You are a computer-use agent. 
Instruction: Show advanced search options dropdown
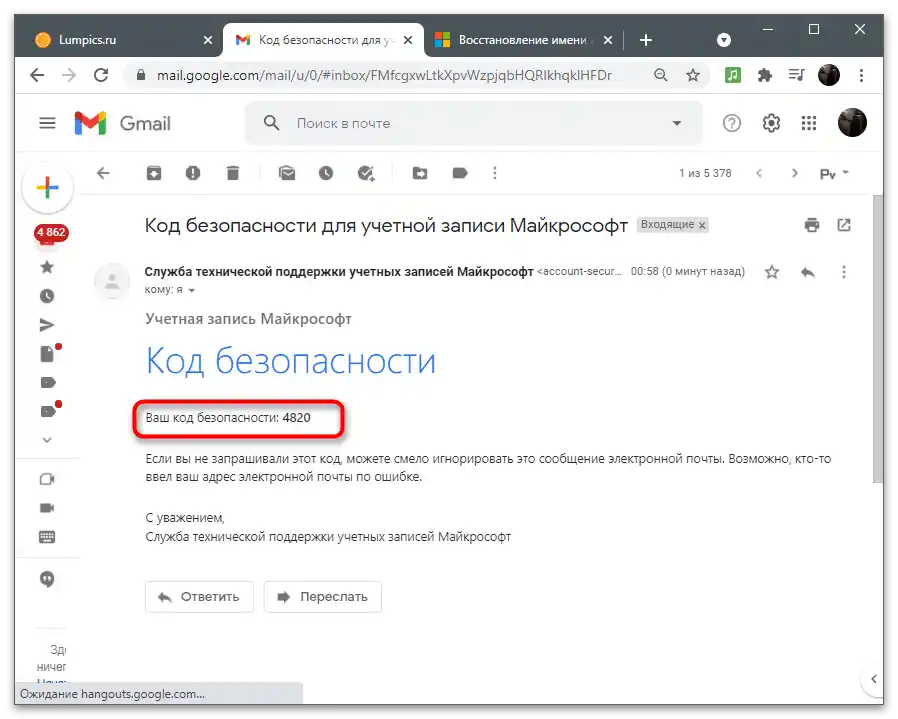click(x=677, y=123)
